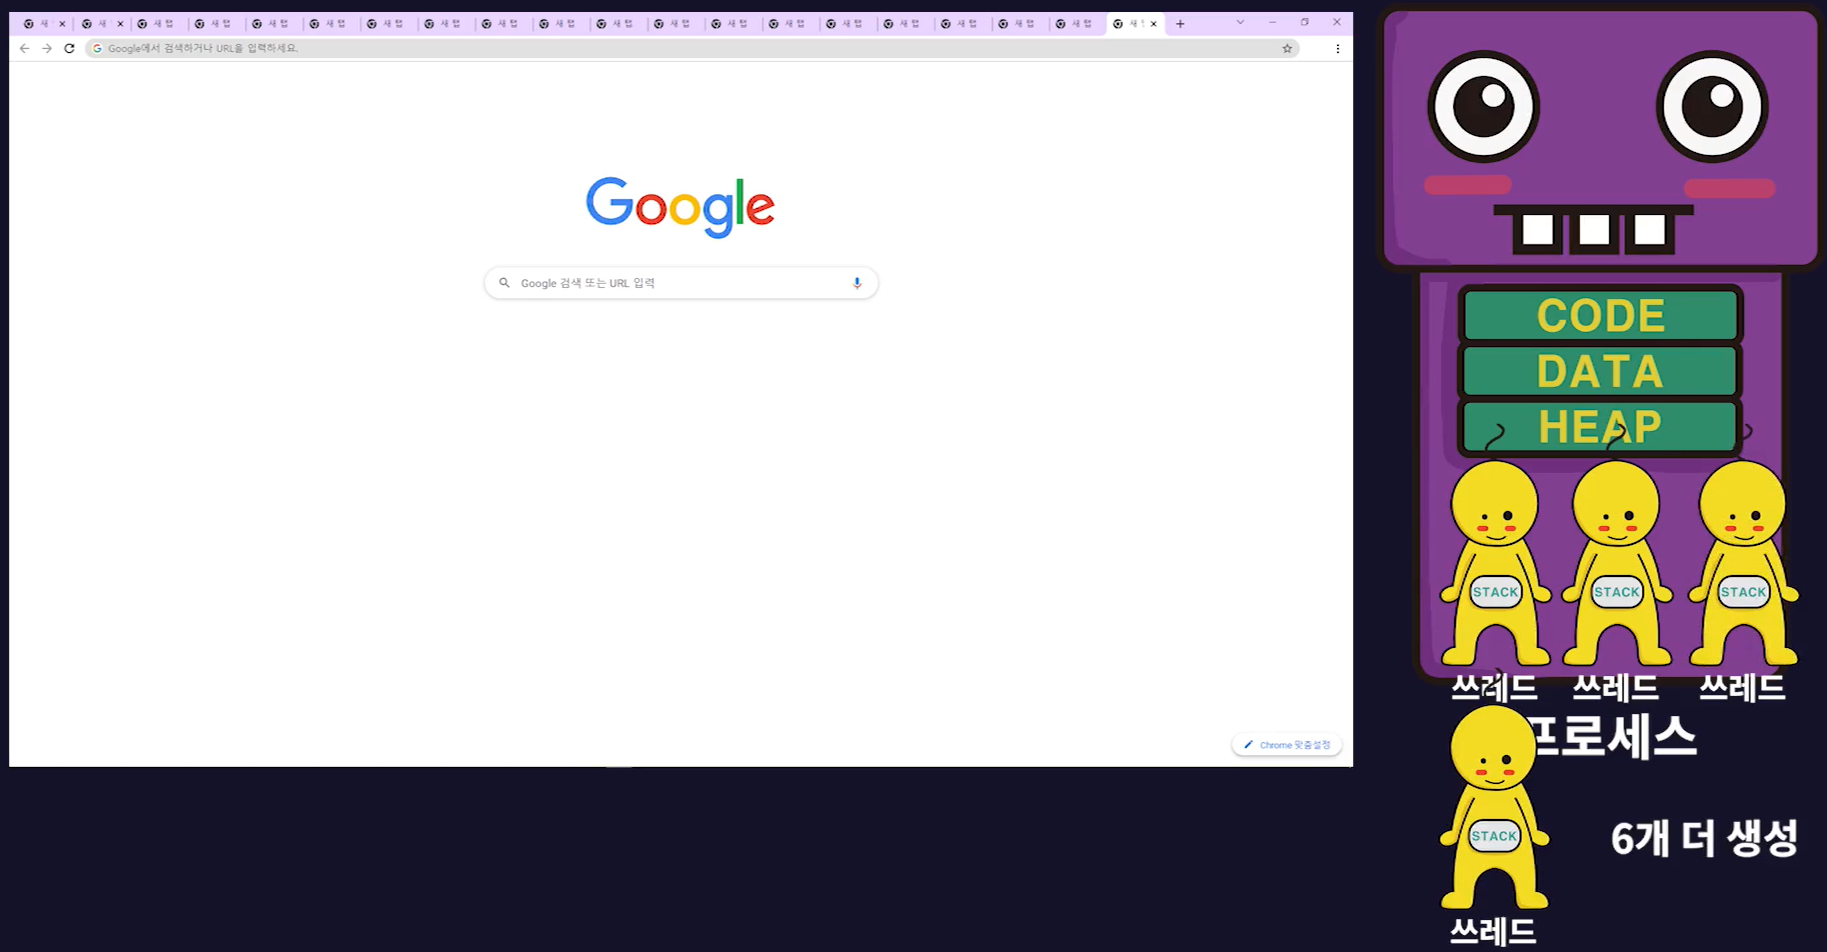Open Chrome 맞춤설정 customize button

[1287, 745]
